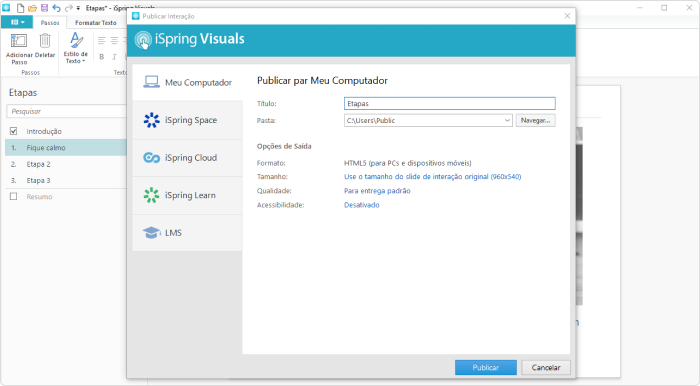Open the slide size link (960x540)
Image resolution: width=700 pixels, height=386 pixels.
432,177
